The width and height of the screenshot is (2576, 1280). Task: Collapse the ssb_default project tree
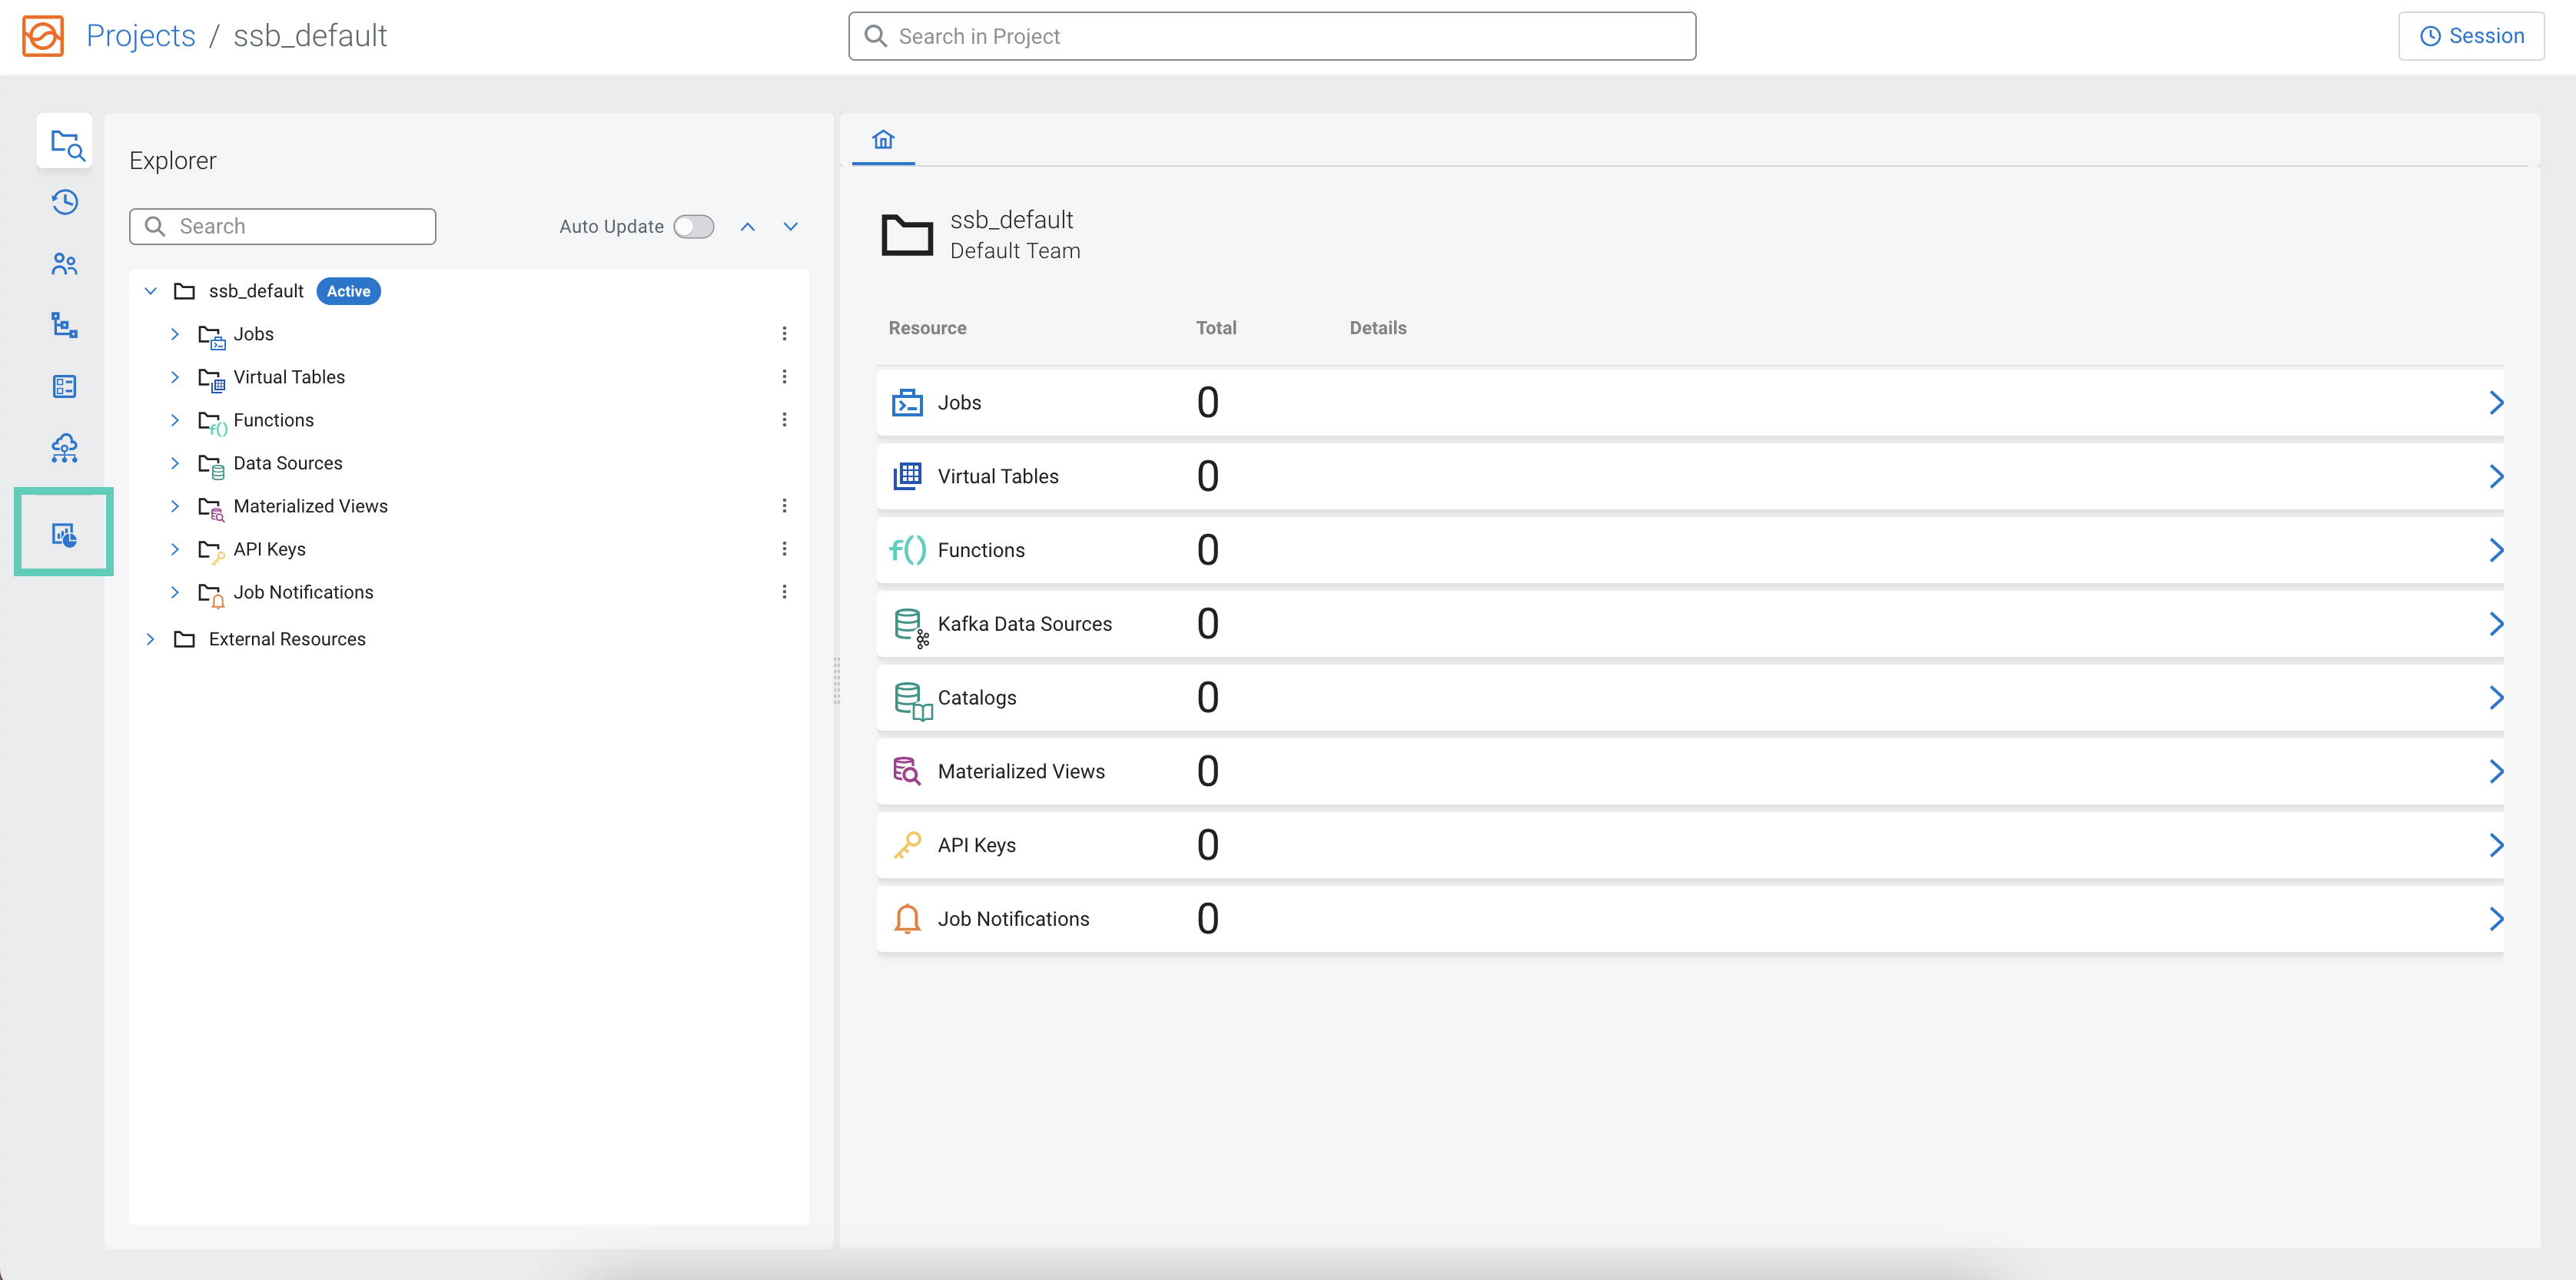pos(151,291)
